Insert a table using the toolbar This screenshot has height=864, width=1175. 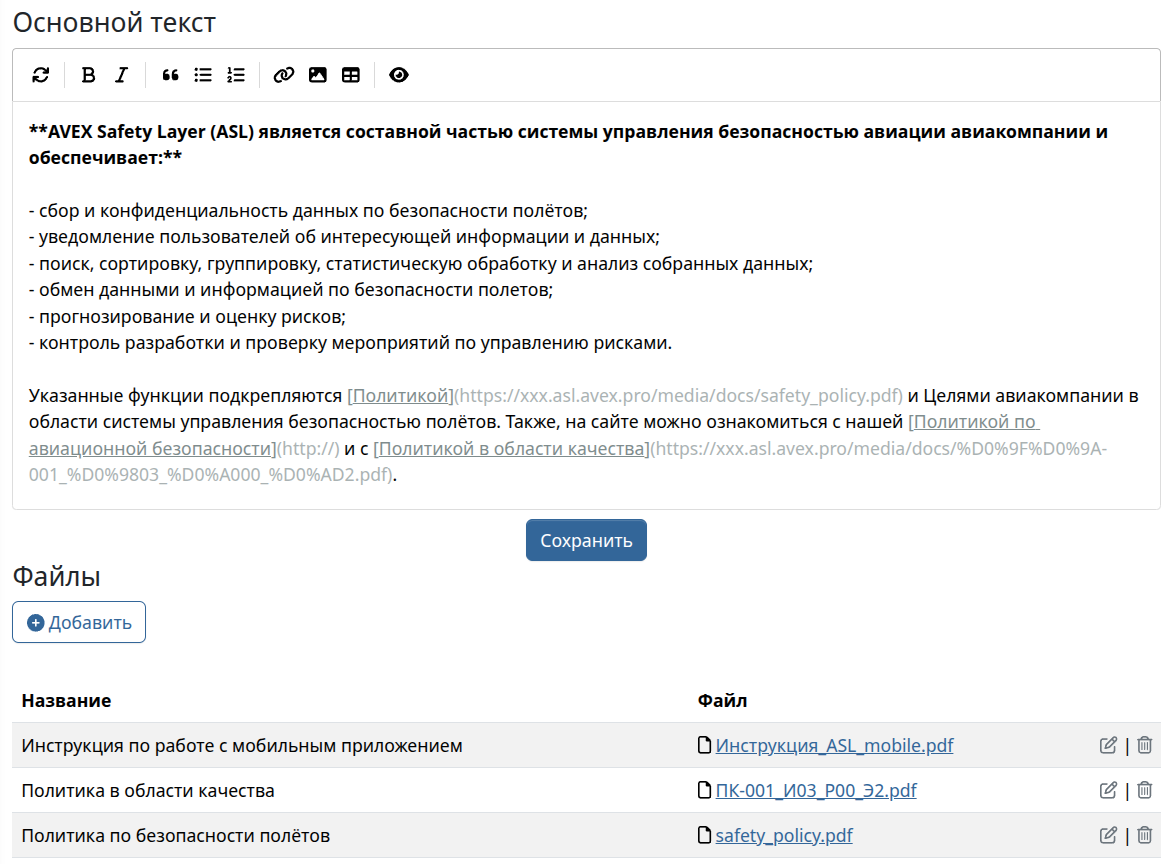pos(351,75)
